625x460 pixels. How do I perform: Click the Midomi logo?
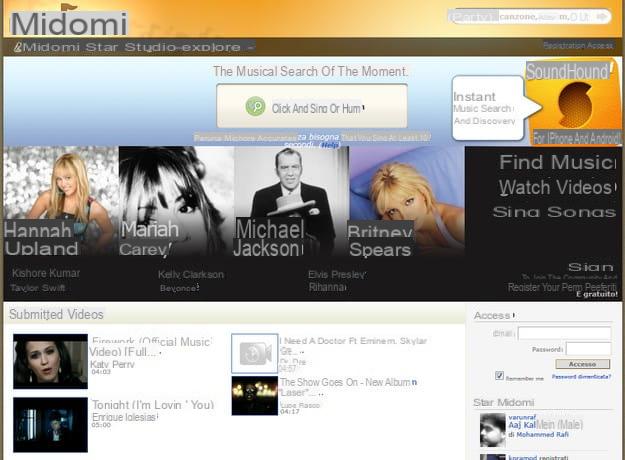coord(69,22)
